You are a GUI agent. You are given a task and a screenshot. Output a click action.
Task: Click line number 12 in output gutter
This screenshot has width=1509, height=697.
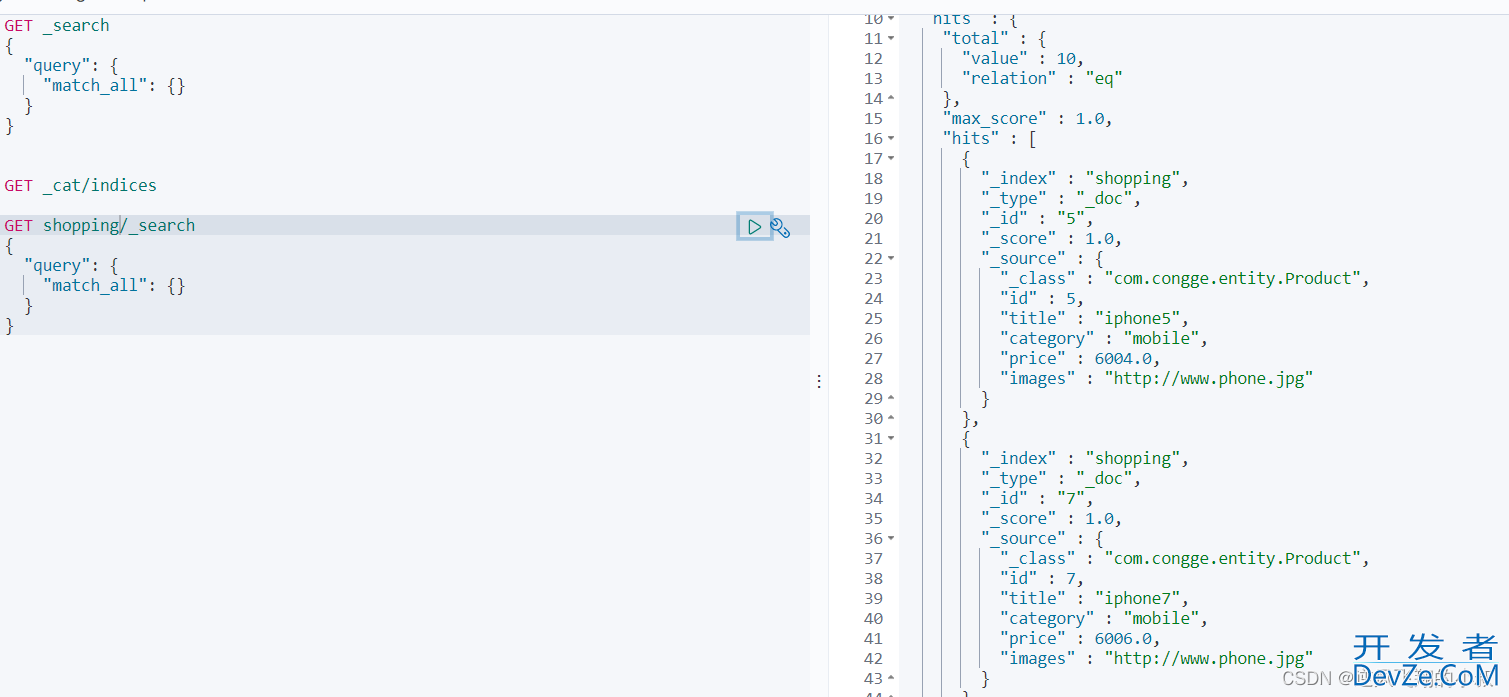click(x=873, y=58)
